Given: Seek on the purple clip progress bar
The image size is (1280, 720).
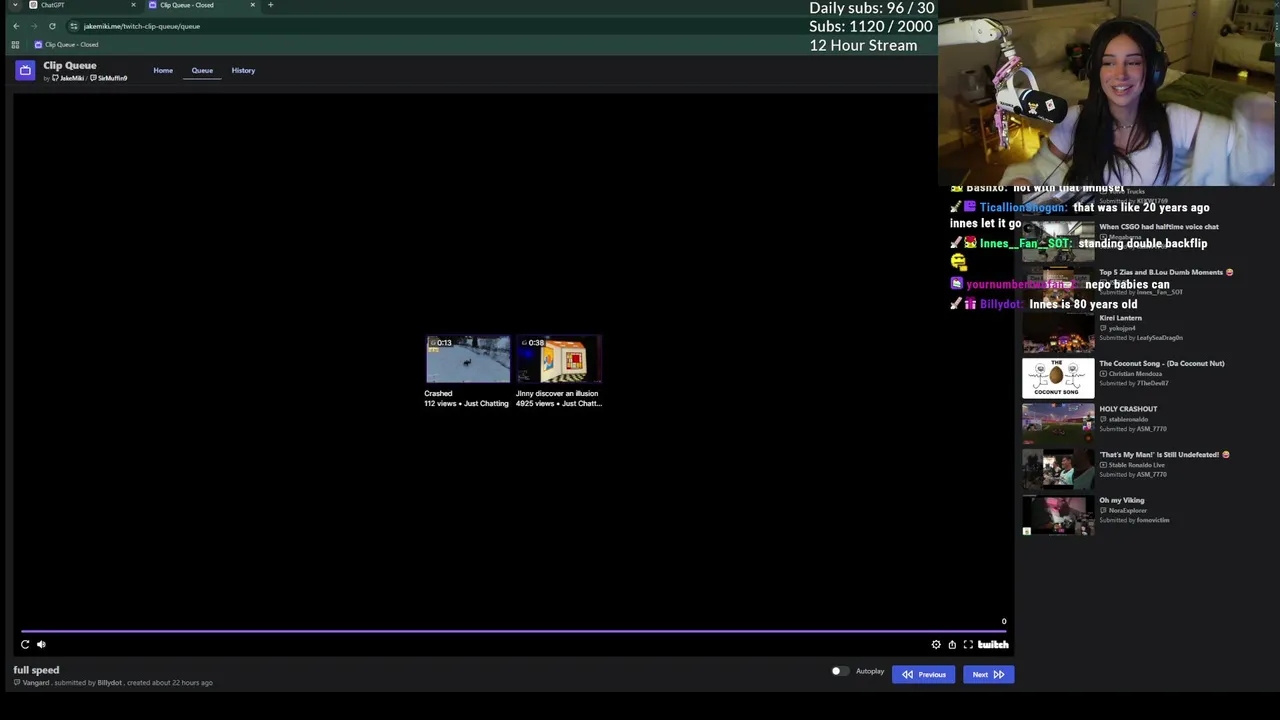Looking at the screenshot, I should tap(514, 631).
